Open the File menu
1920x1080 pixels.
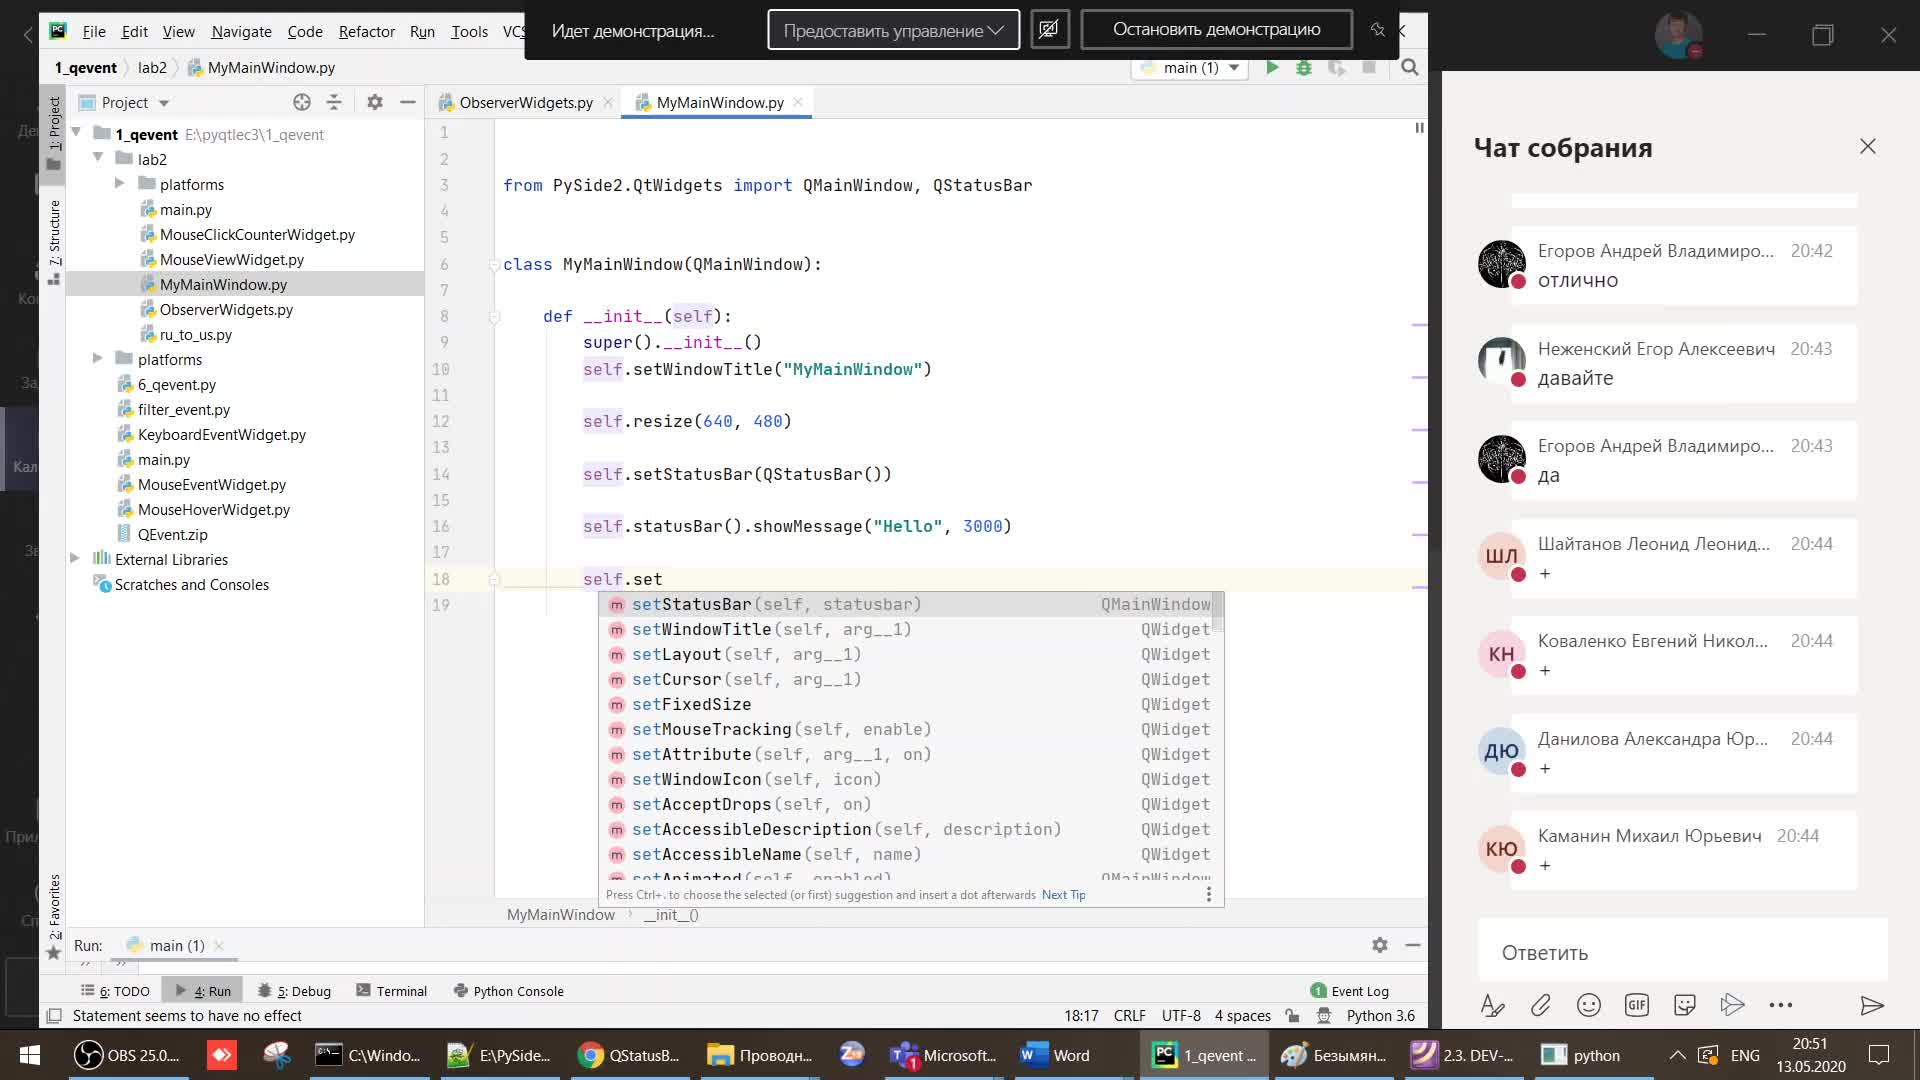94,31
